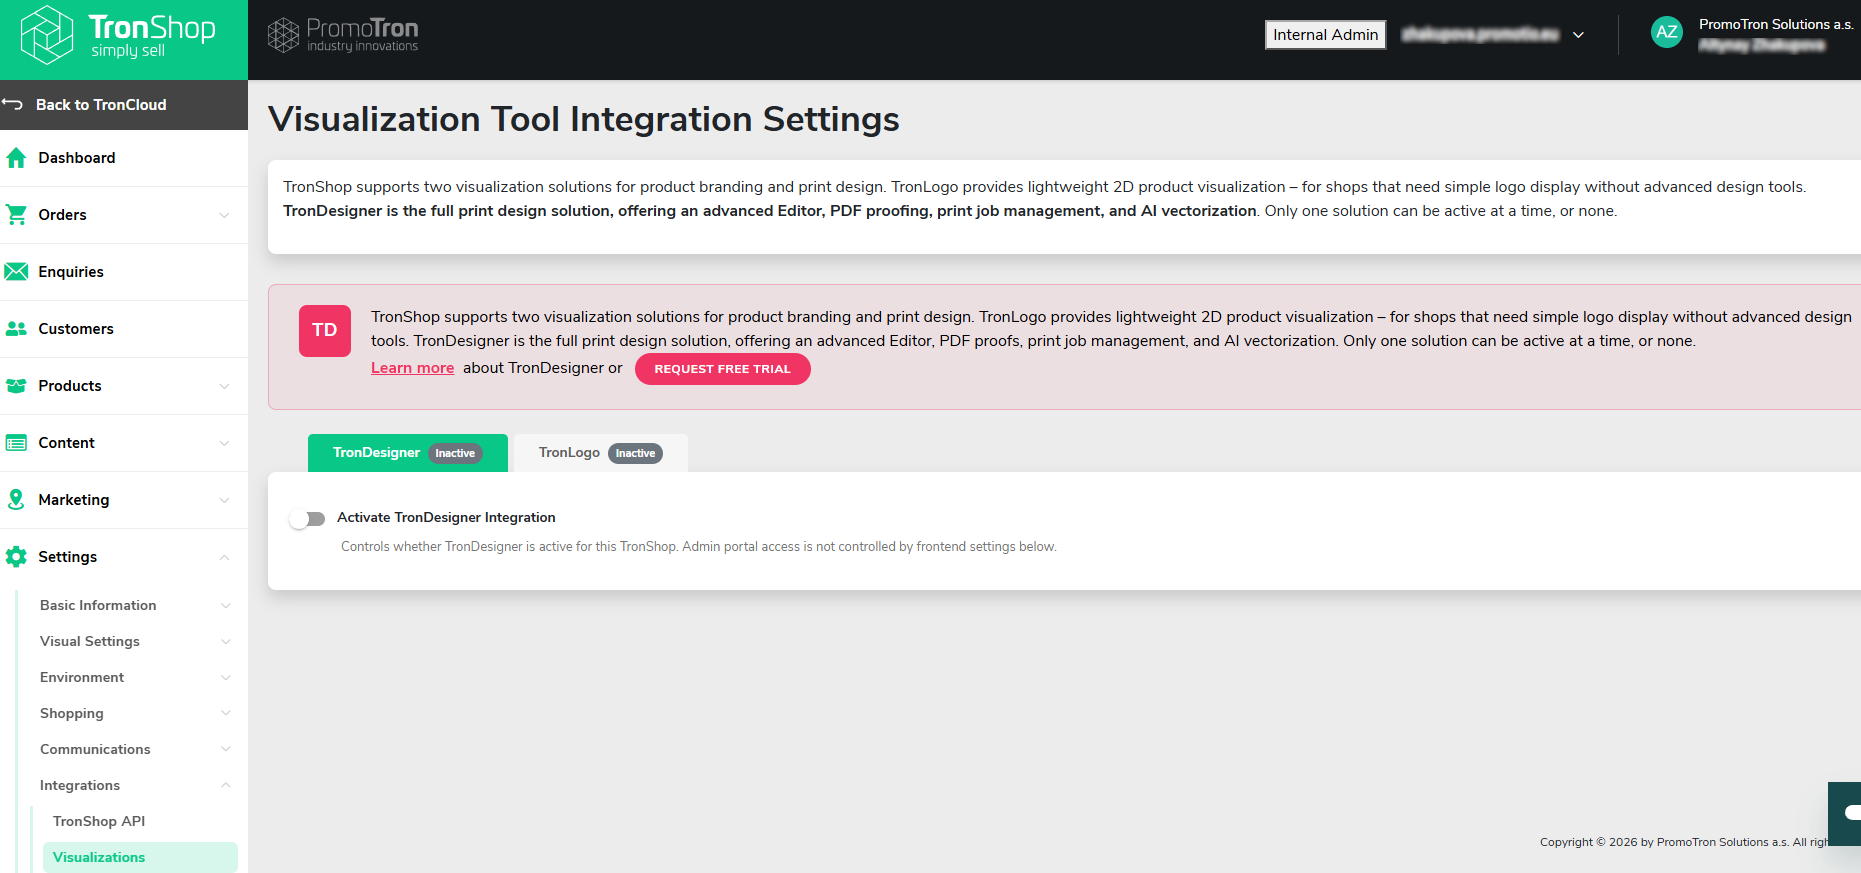Click the Content label in sidebar
The image size is (1861, 873).
[66, 443]
